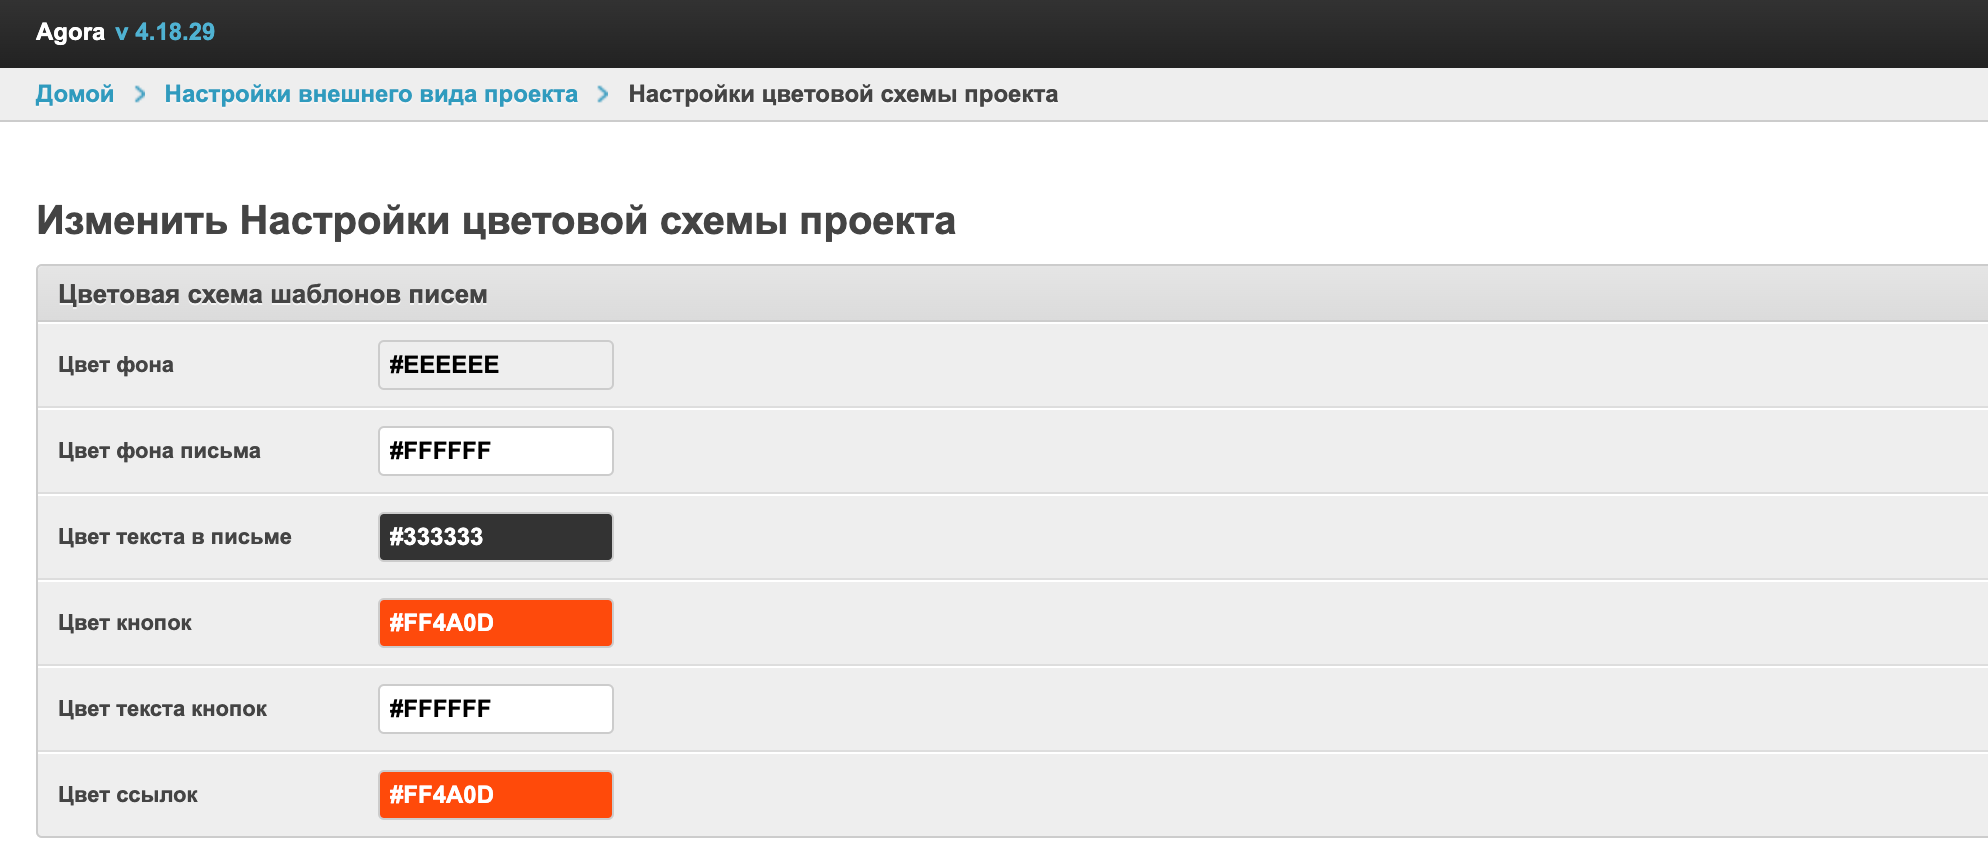This screenshot has width=1988, height=844.
Task: Click the Цвет текста в письме label
Action: pyautogui.click(x=175, y=537)
